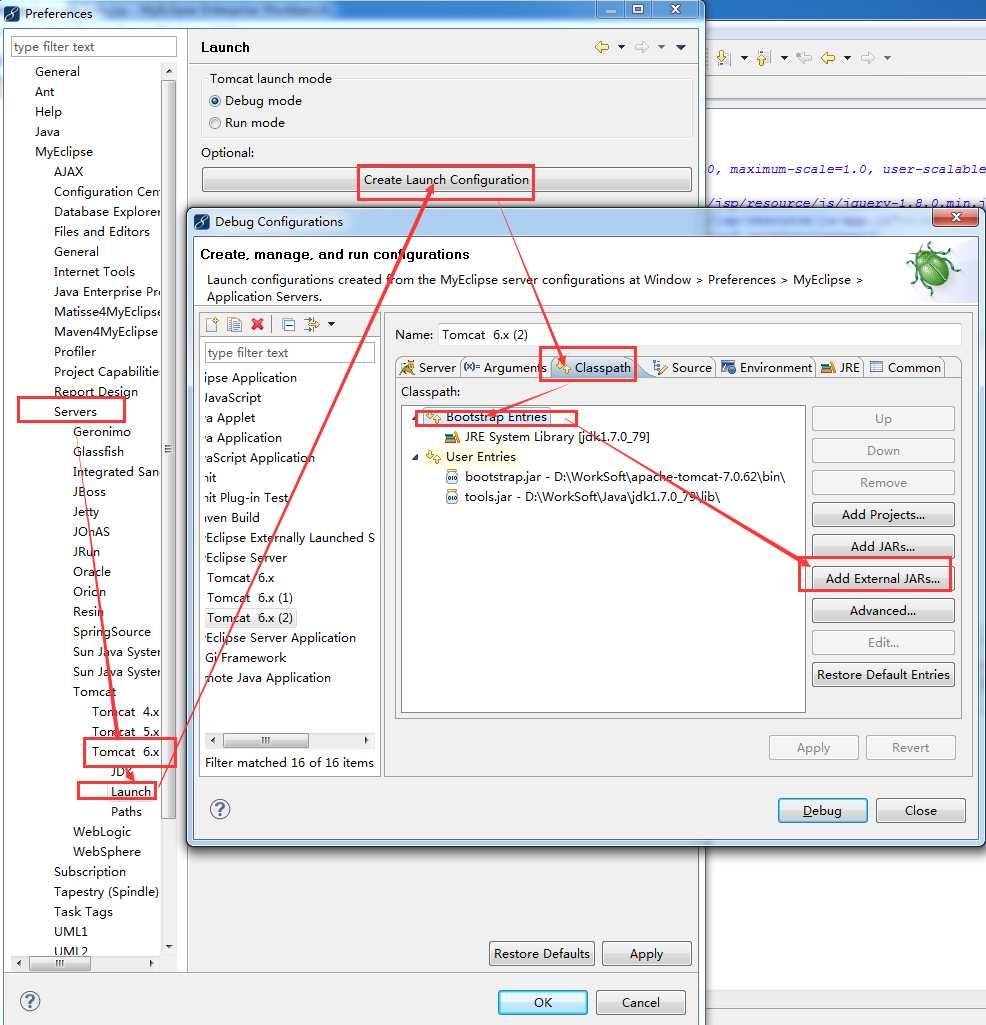Image resolution: width=986 pixels, height=1025 pixels.
Task: Open Back history dropdown in Preferences header
Action: tap(621, 47)
